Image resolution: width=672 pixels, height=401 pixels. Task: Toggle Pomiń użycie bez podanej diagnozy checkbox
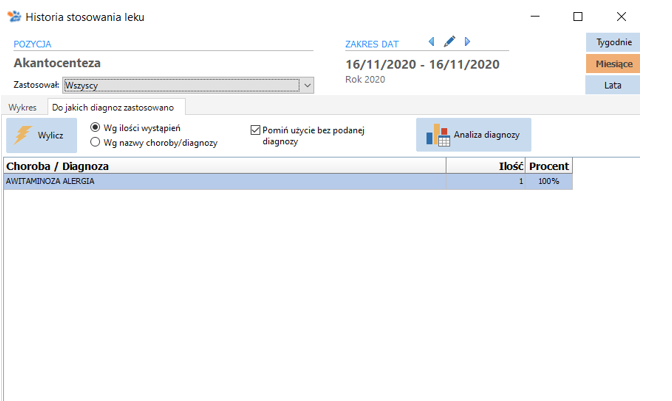[x=255, y=130]
